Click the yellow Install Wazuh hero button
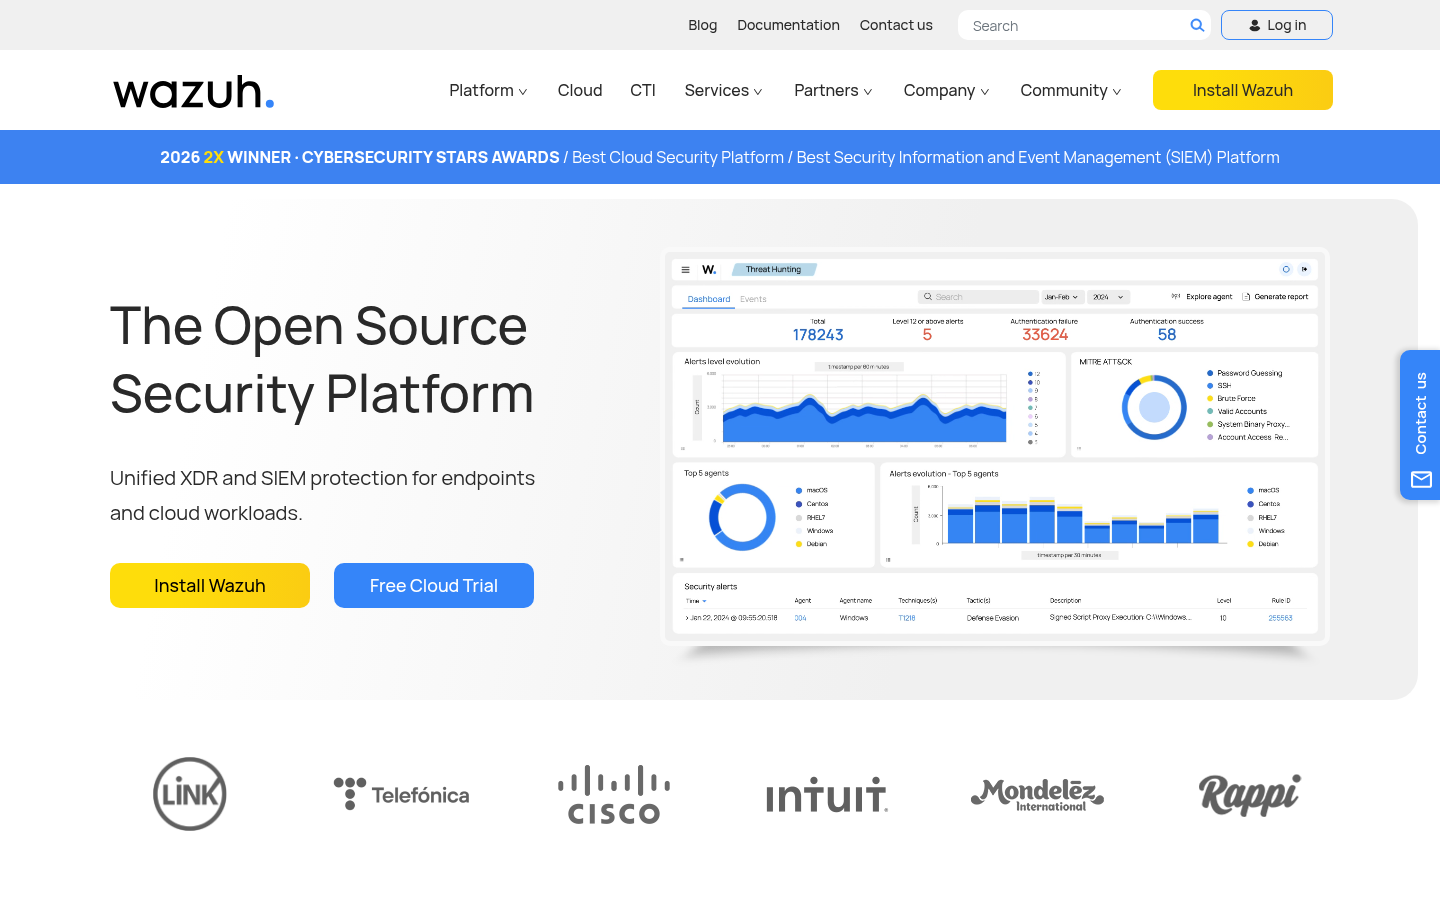 coord(210,585)
